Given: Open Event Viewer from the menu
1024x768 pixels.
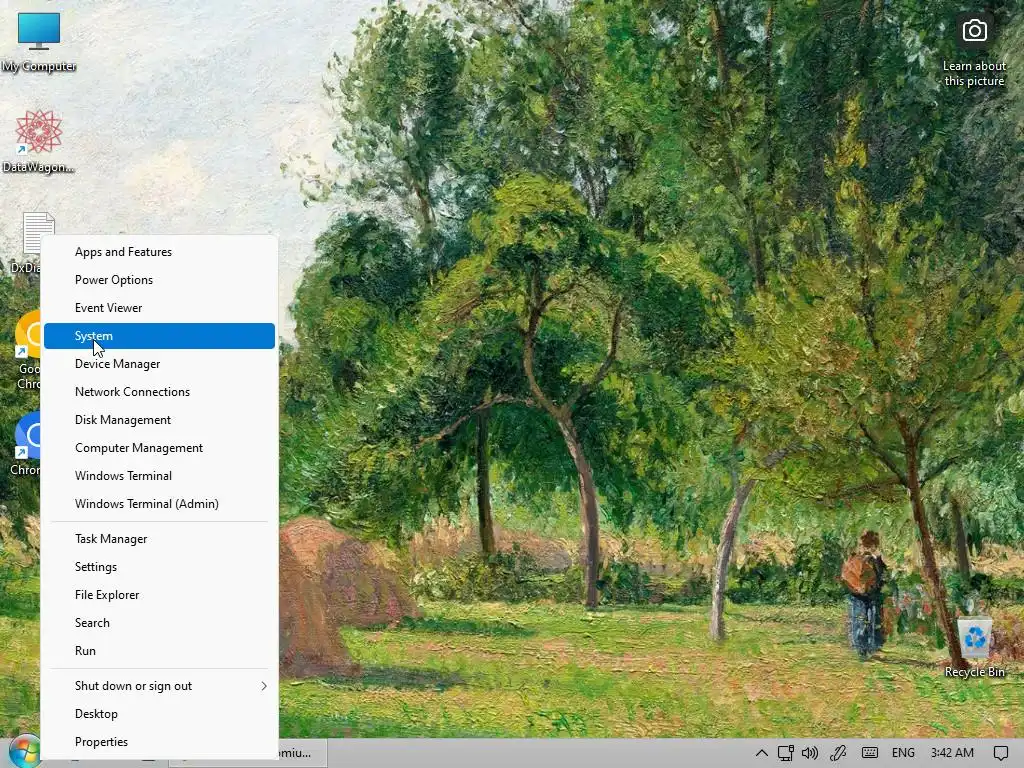Looking at the screenshot, I should pos(159,308).
